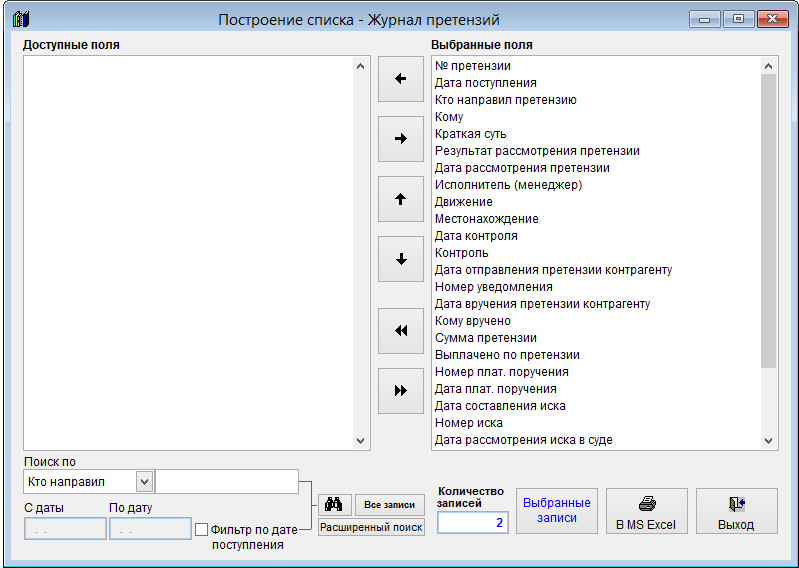799x568 pixels.
Task: Click the Выбранные поля scrollbar thumb
Action: [x=768, y=221]
